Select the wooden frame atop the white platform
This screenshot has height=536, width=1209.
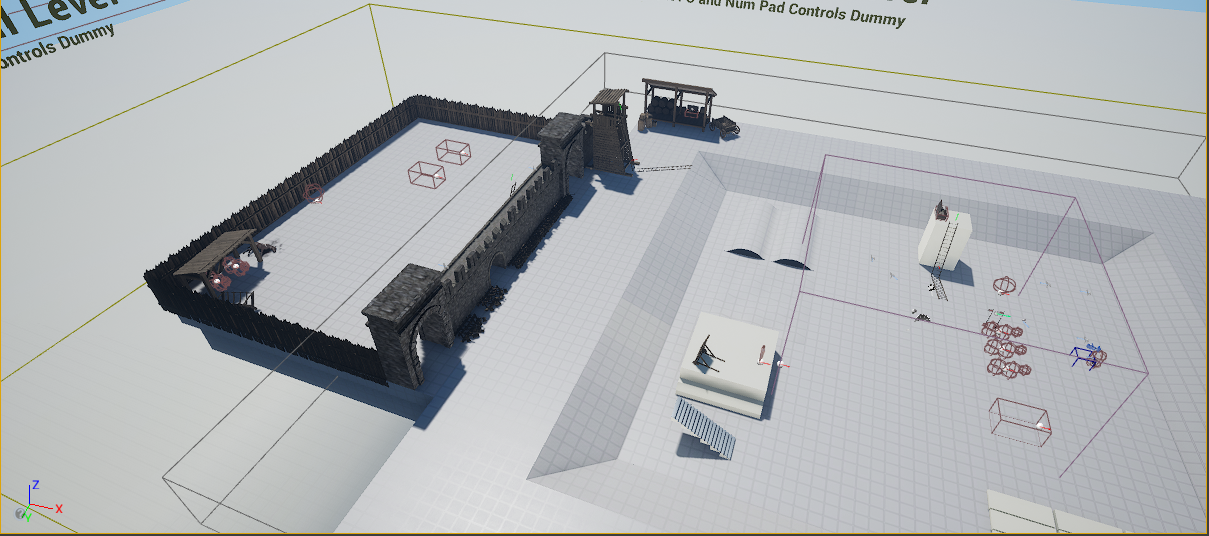(708, 352)
